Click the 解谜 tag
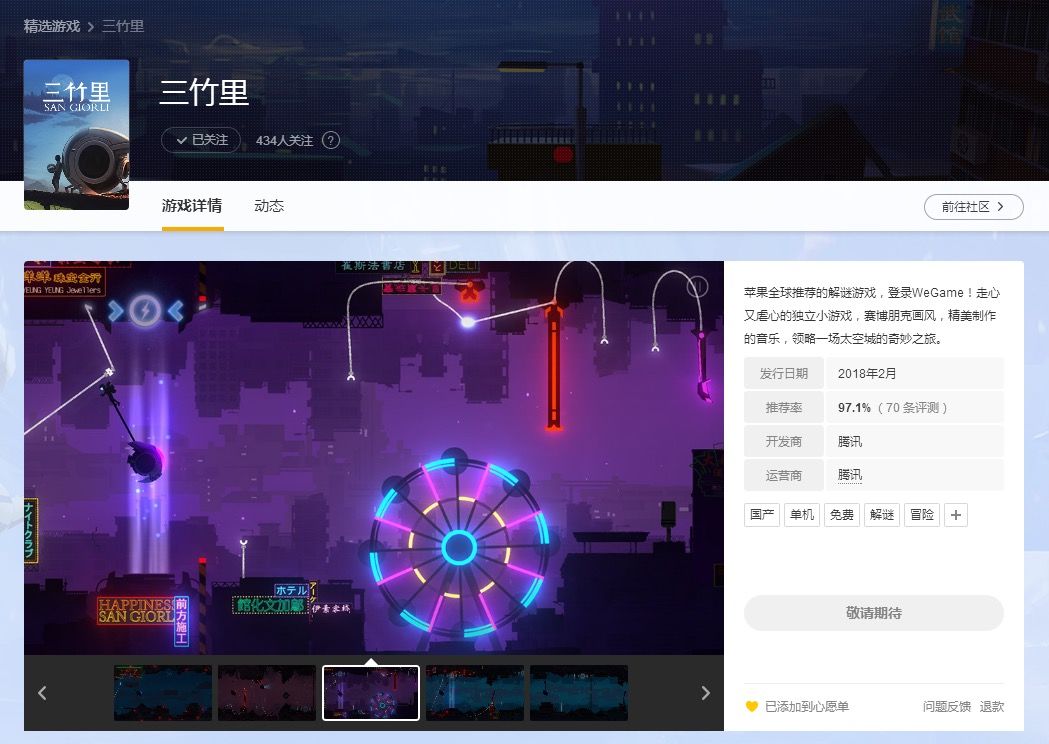 882,515
